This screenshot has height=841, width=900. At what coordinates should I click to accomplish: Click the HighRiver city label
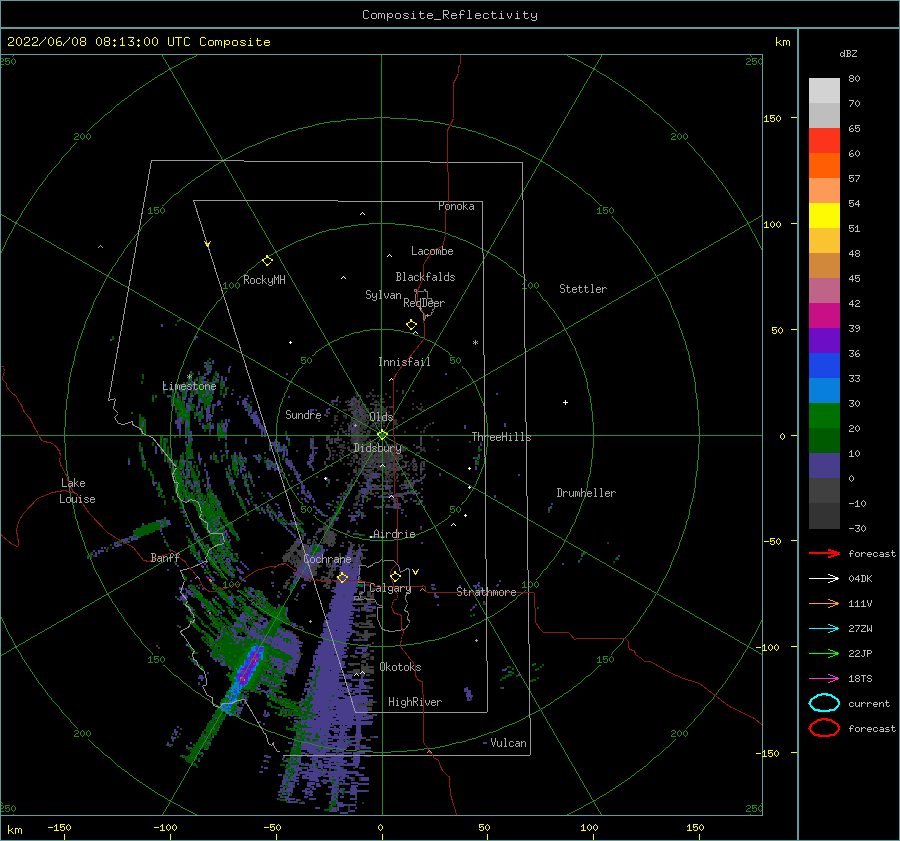(x=415, y=702)
